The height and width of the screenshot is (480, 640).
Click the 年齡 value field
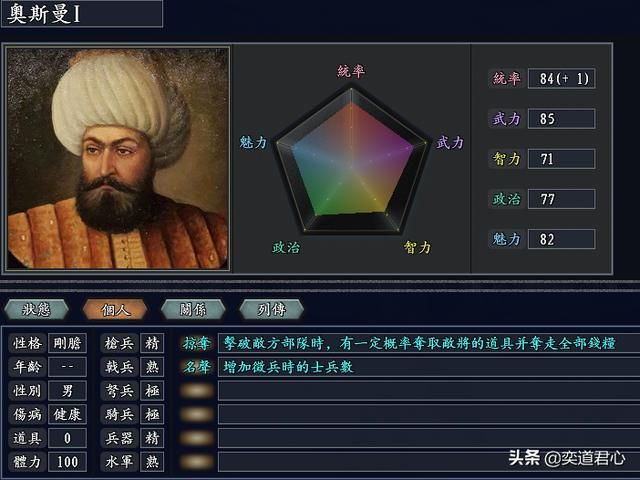pos(67,367)
